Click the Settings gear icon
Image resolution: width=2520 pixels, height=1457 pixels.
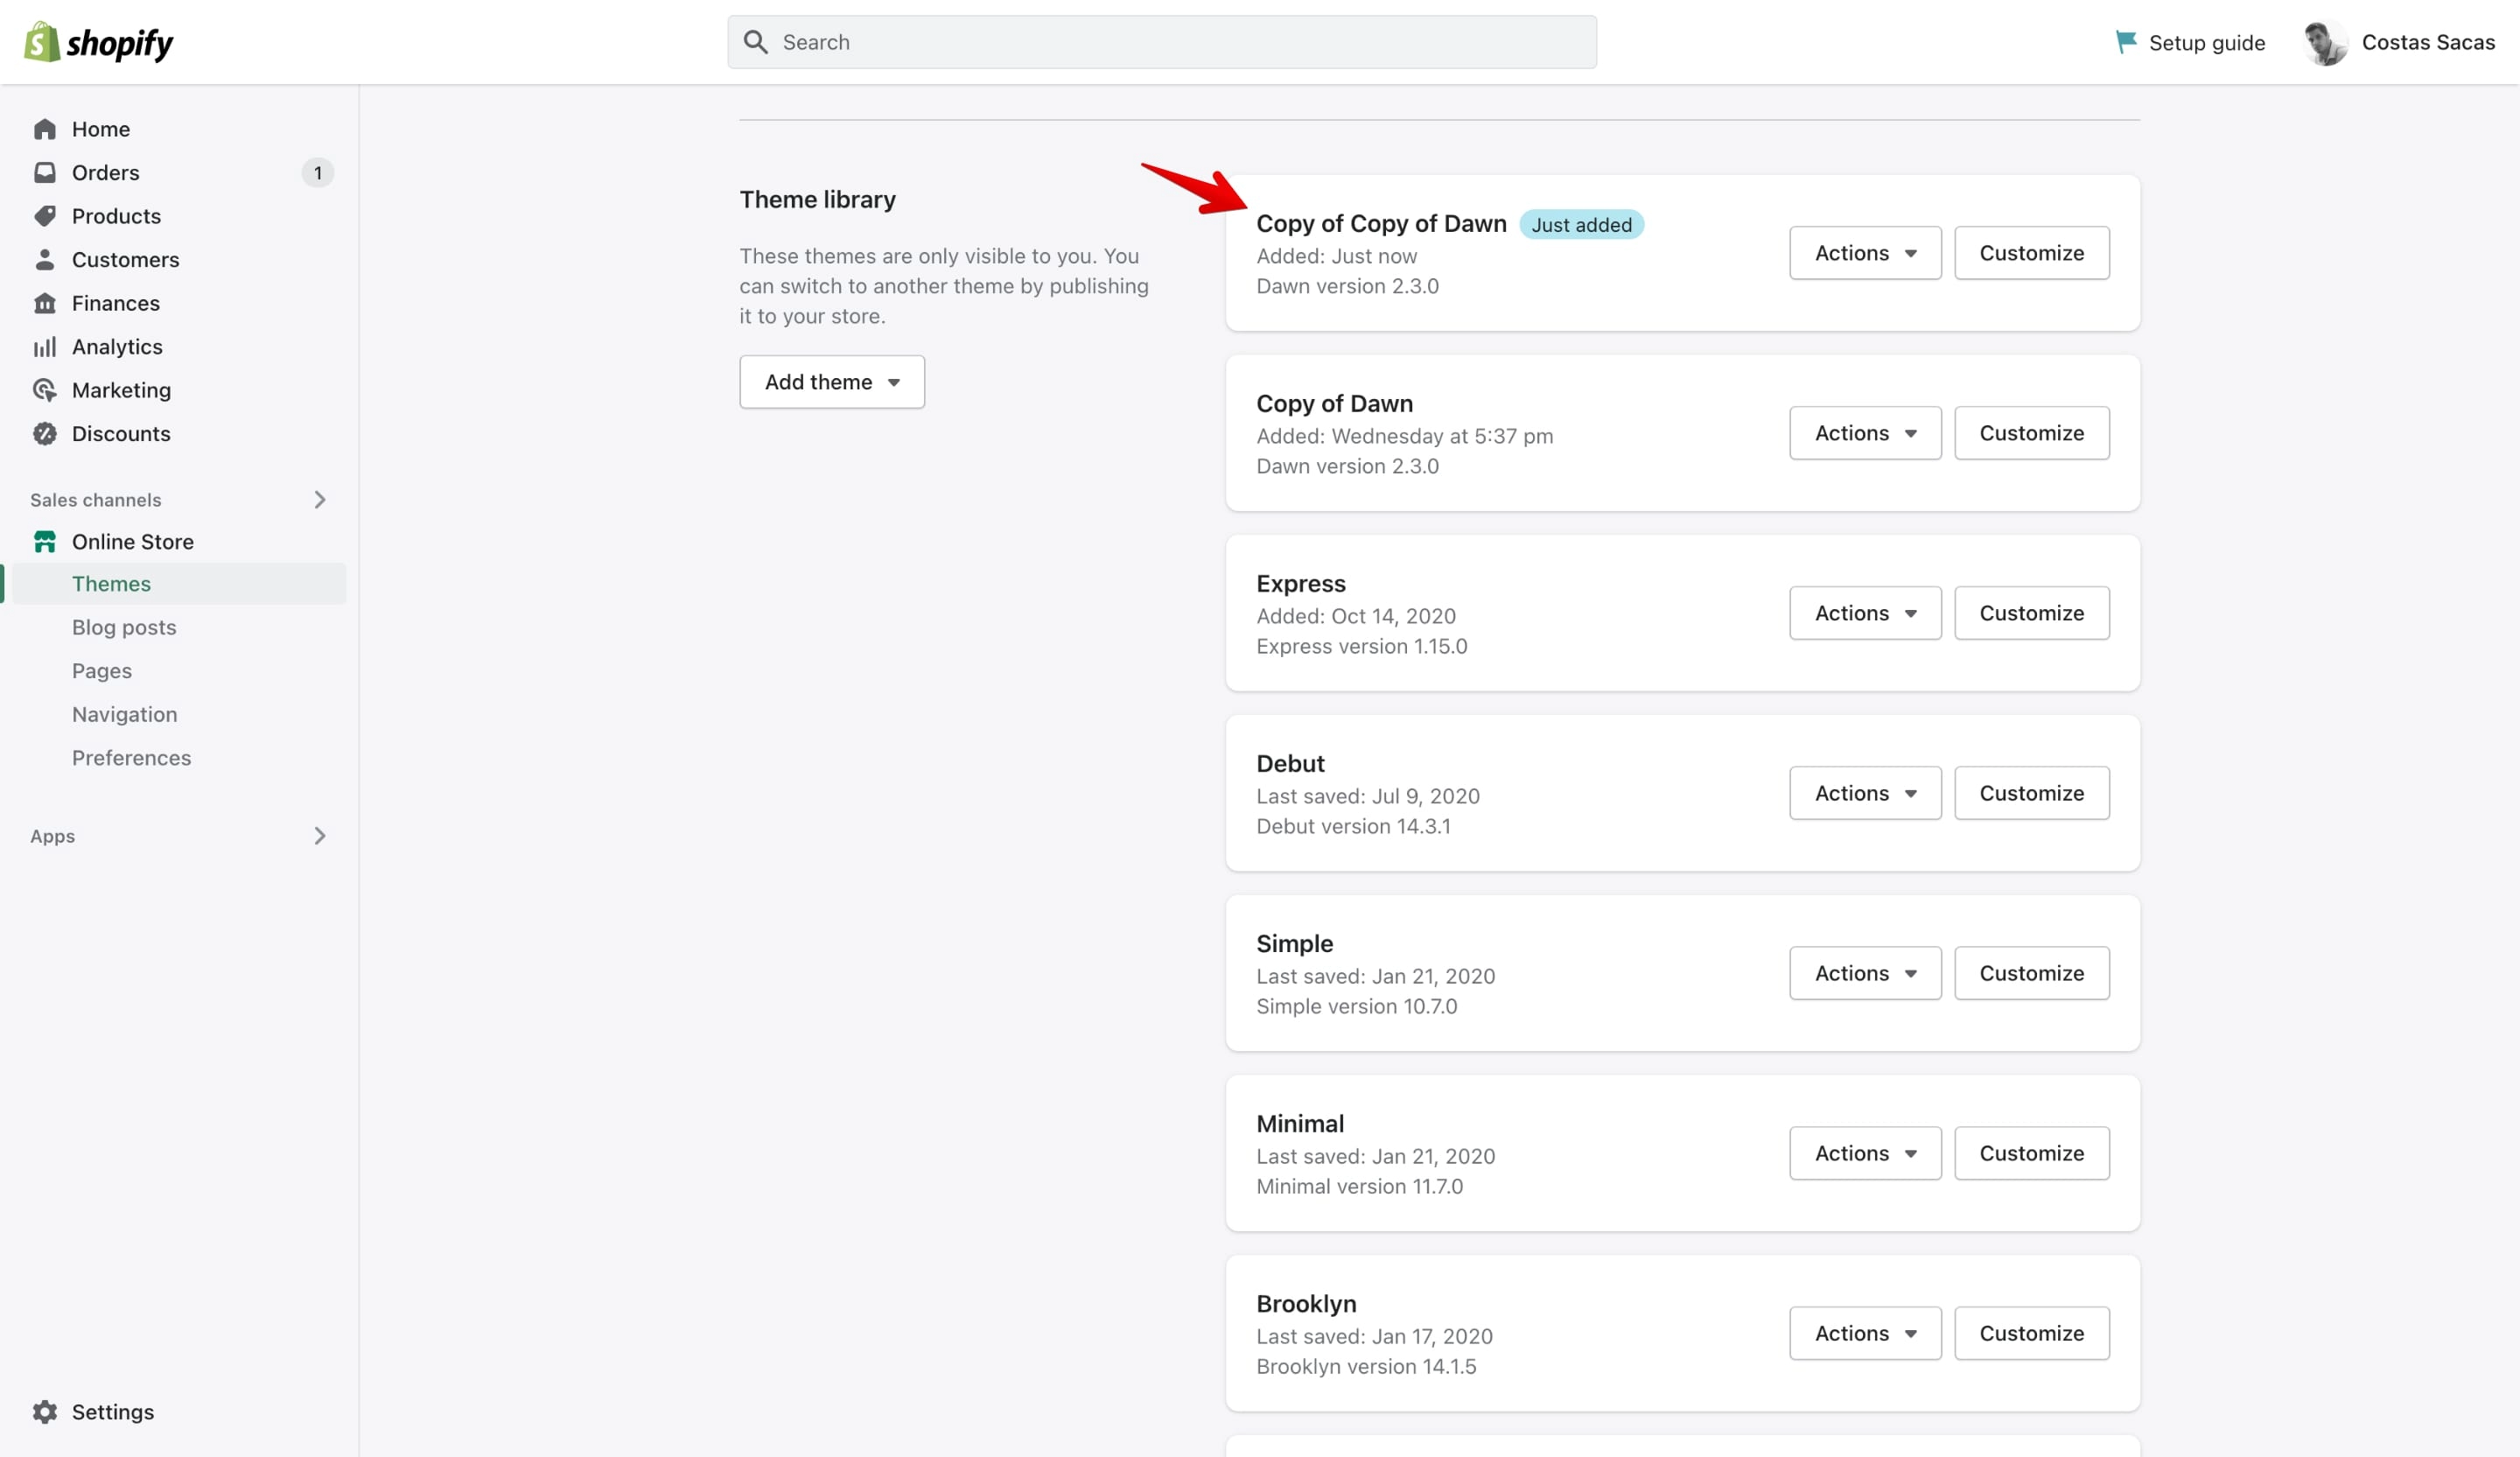coord(45,1411)
